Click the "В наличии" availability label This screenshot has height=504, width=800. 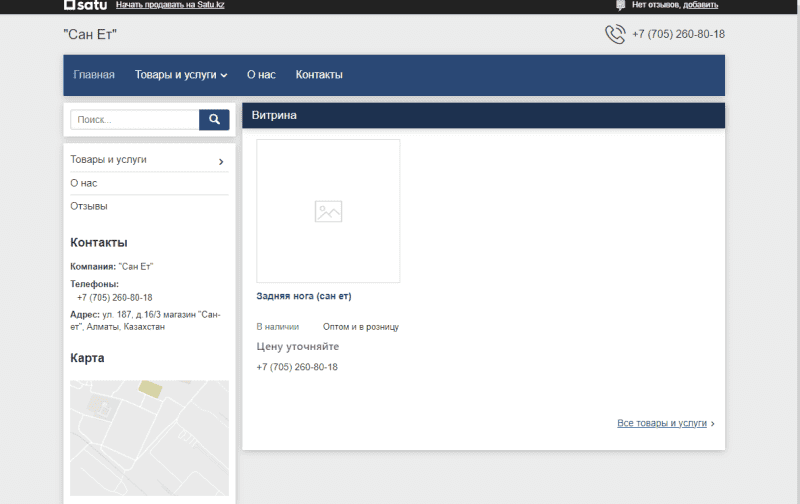tap(278, 327)
